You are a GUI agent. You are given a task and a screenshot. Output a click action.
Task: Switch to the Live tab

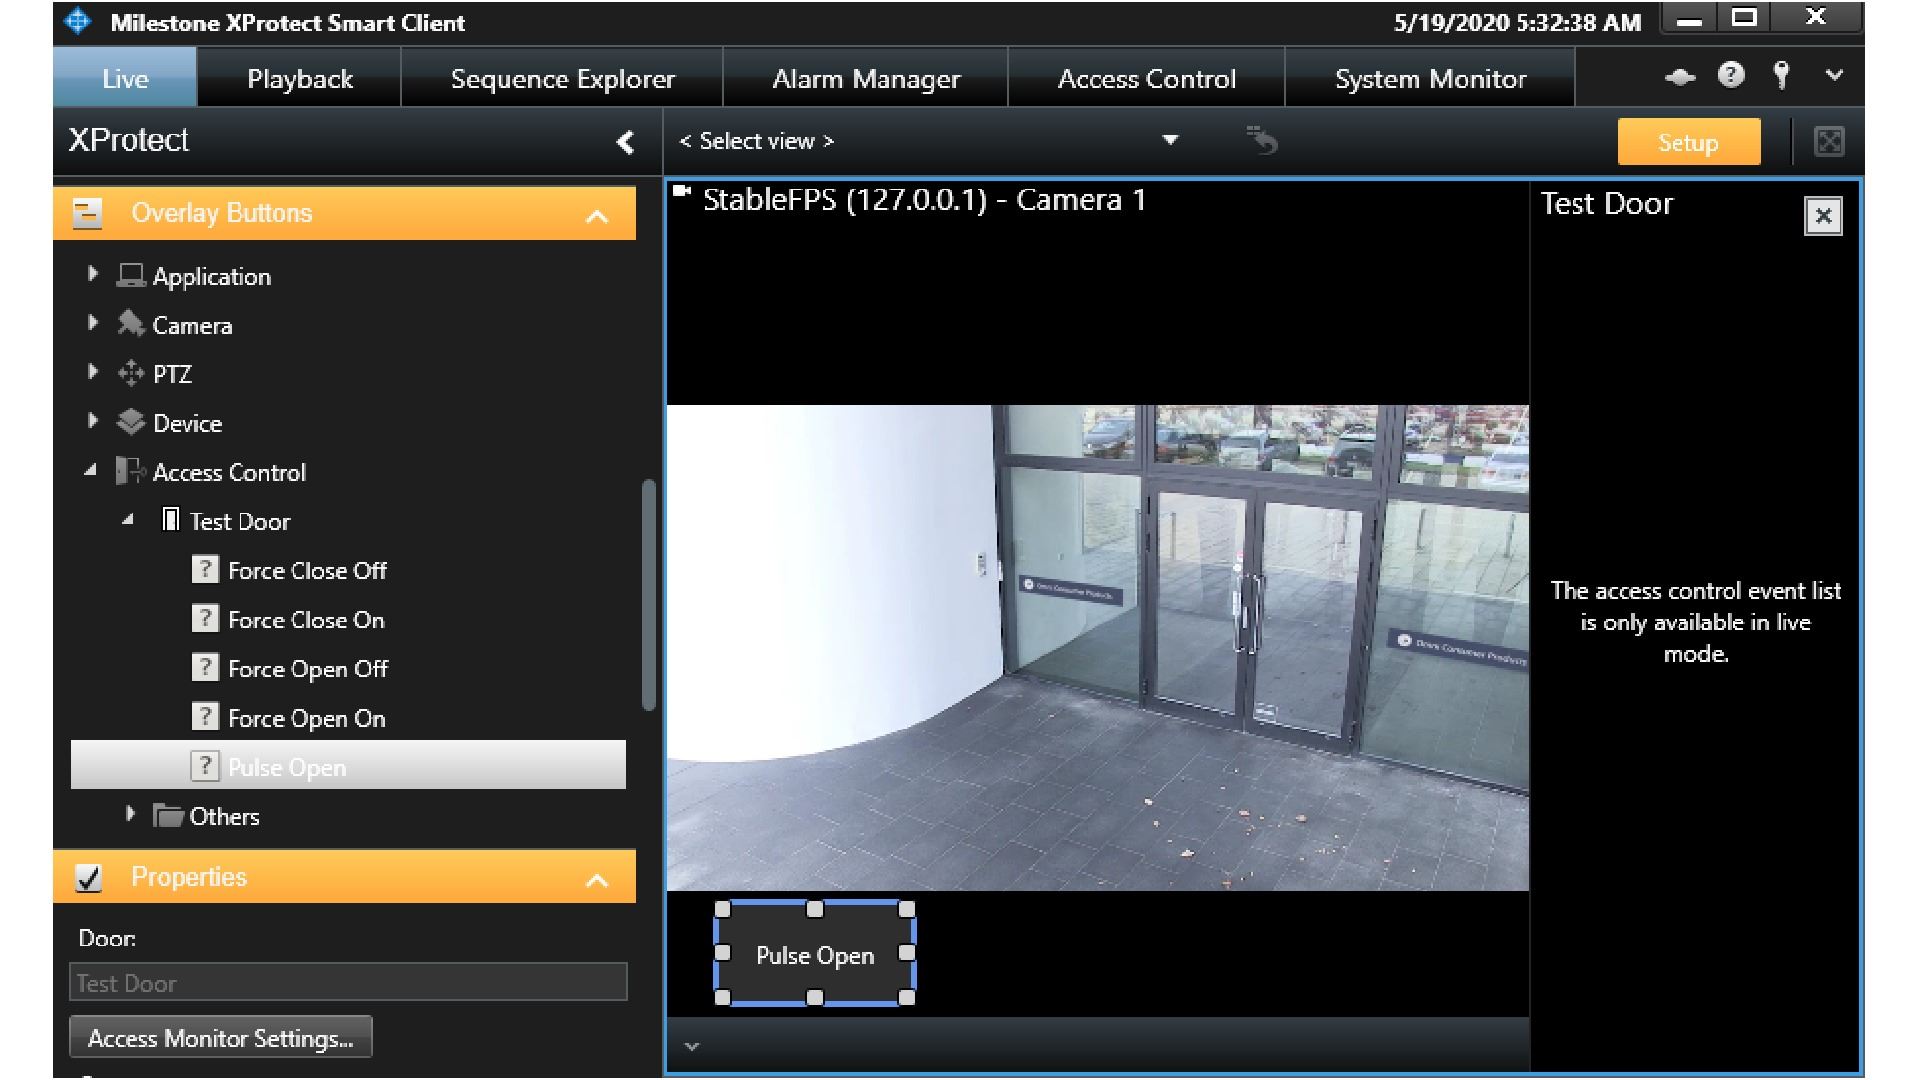(x=125, y=78)
